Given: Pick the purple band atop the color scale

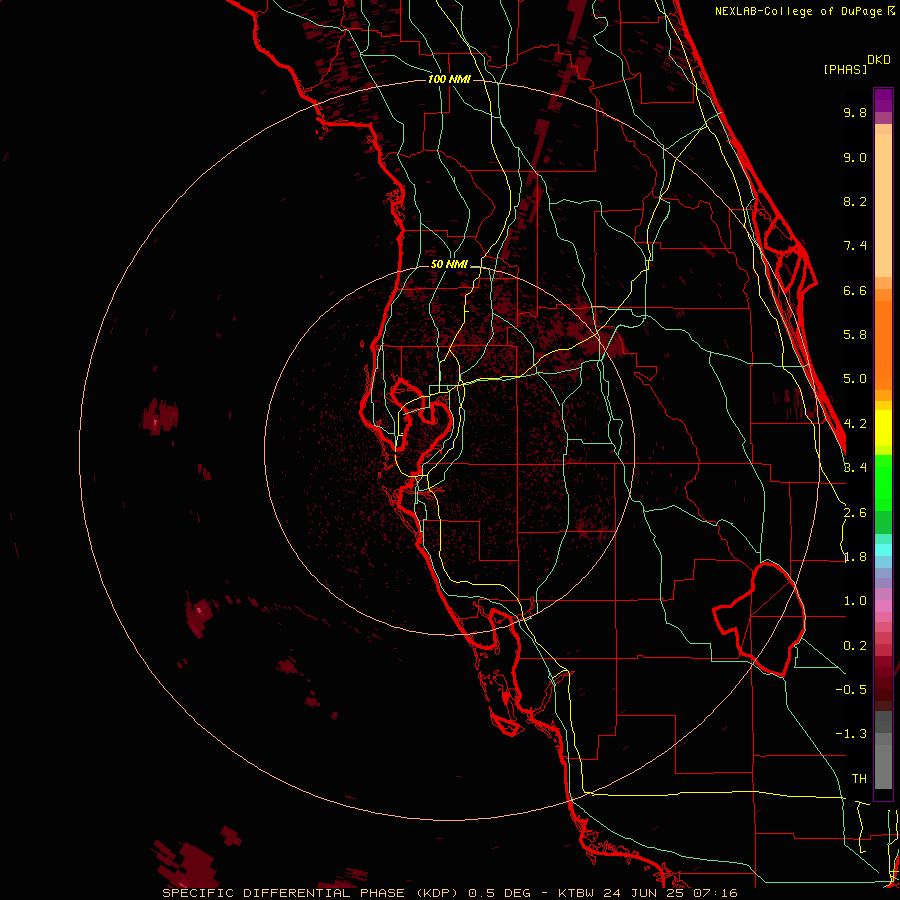Looking at the screenshot, I should click(883, 100).
